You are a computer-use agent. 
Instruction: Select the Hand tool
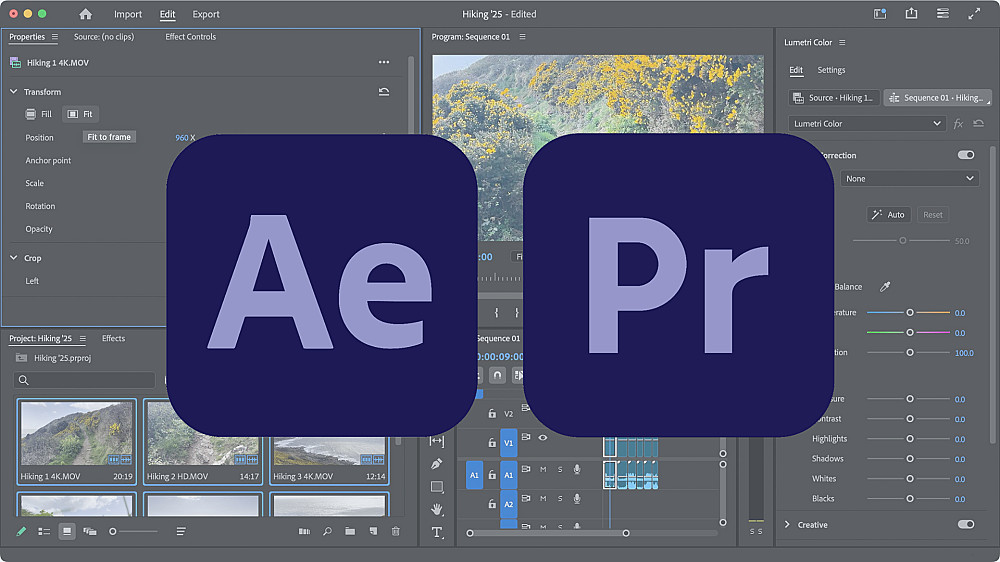pos(437,509)
